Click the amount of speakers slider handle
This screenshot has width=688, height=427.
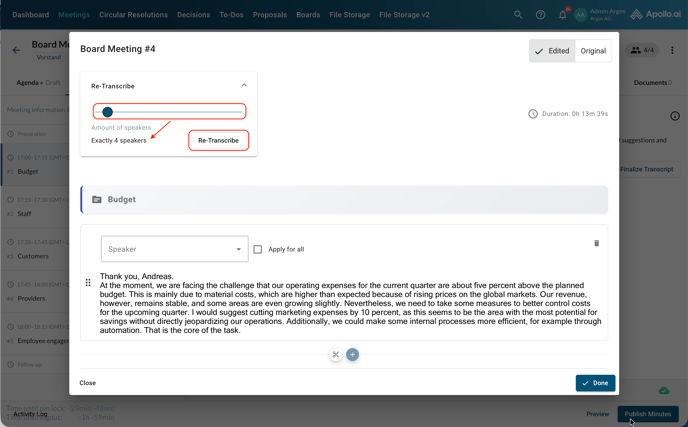click(x=107, y=112)
